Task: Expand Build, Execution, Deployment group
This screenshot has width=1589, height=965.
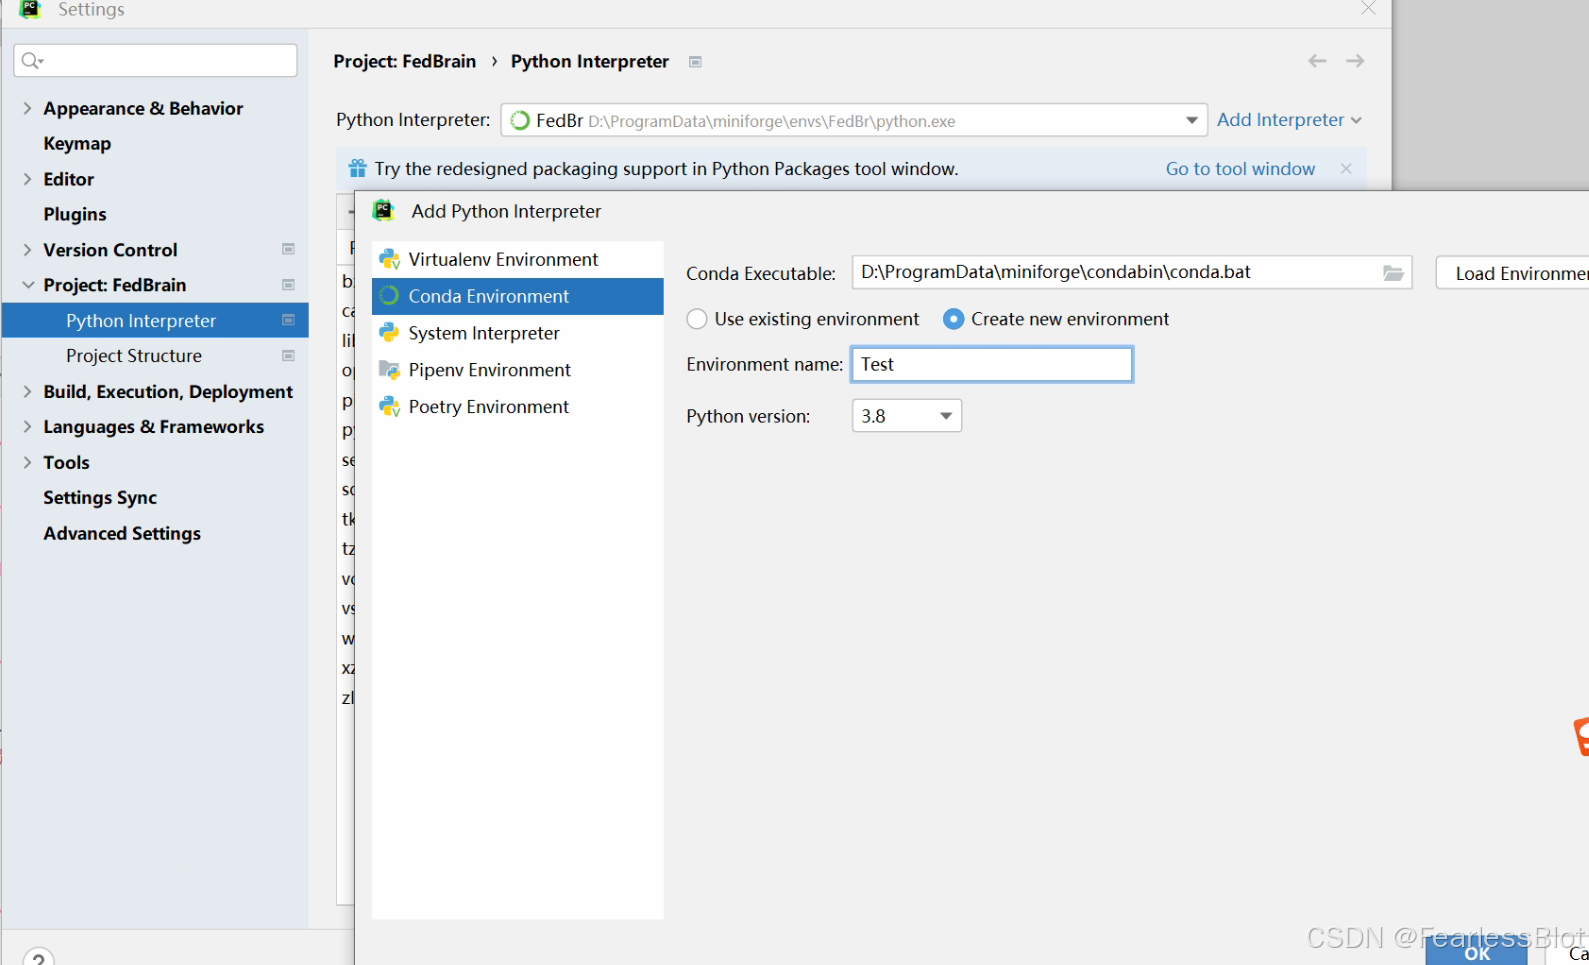Action: click(x=27, y=392)
